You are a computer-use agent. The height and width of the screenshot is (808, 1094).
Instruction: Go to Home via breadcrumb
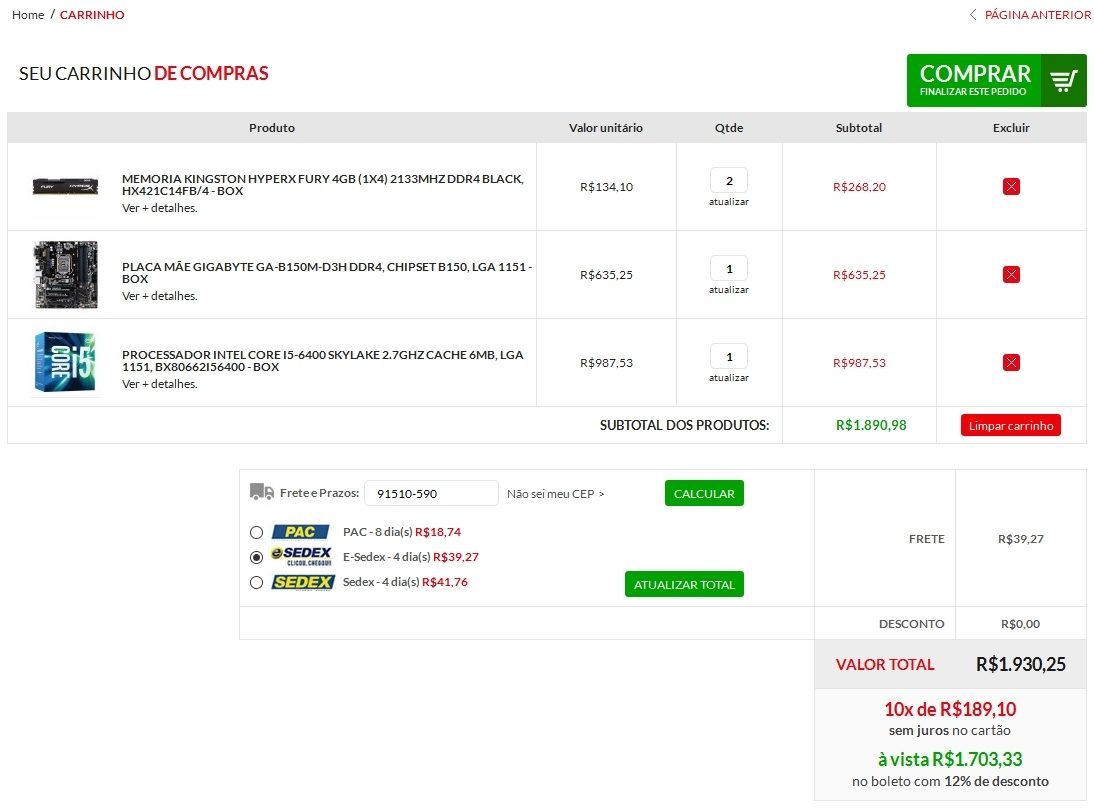28,15
